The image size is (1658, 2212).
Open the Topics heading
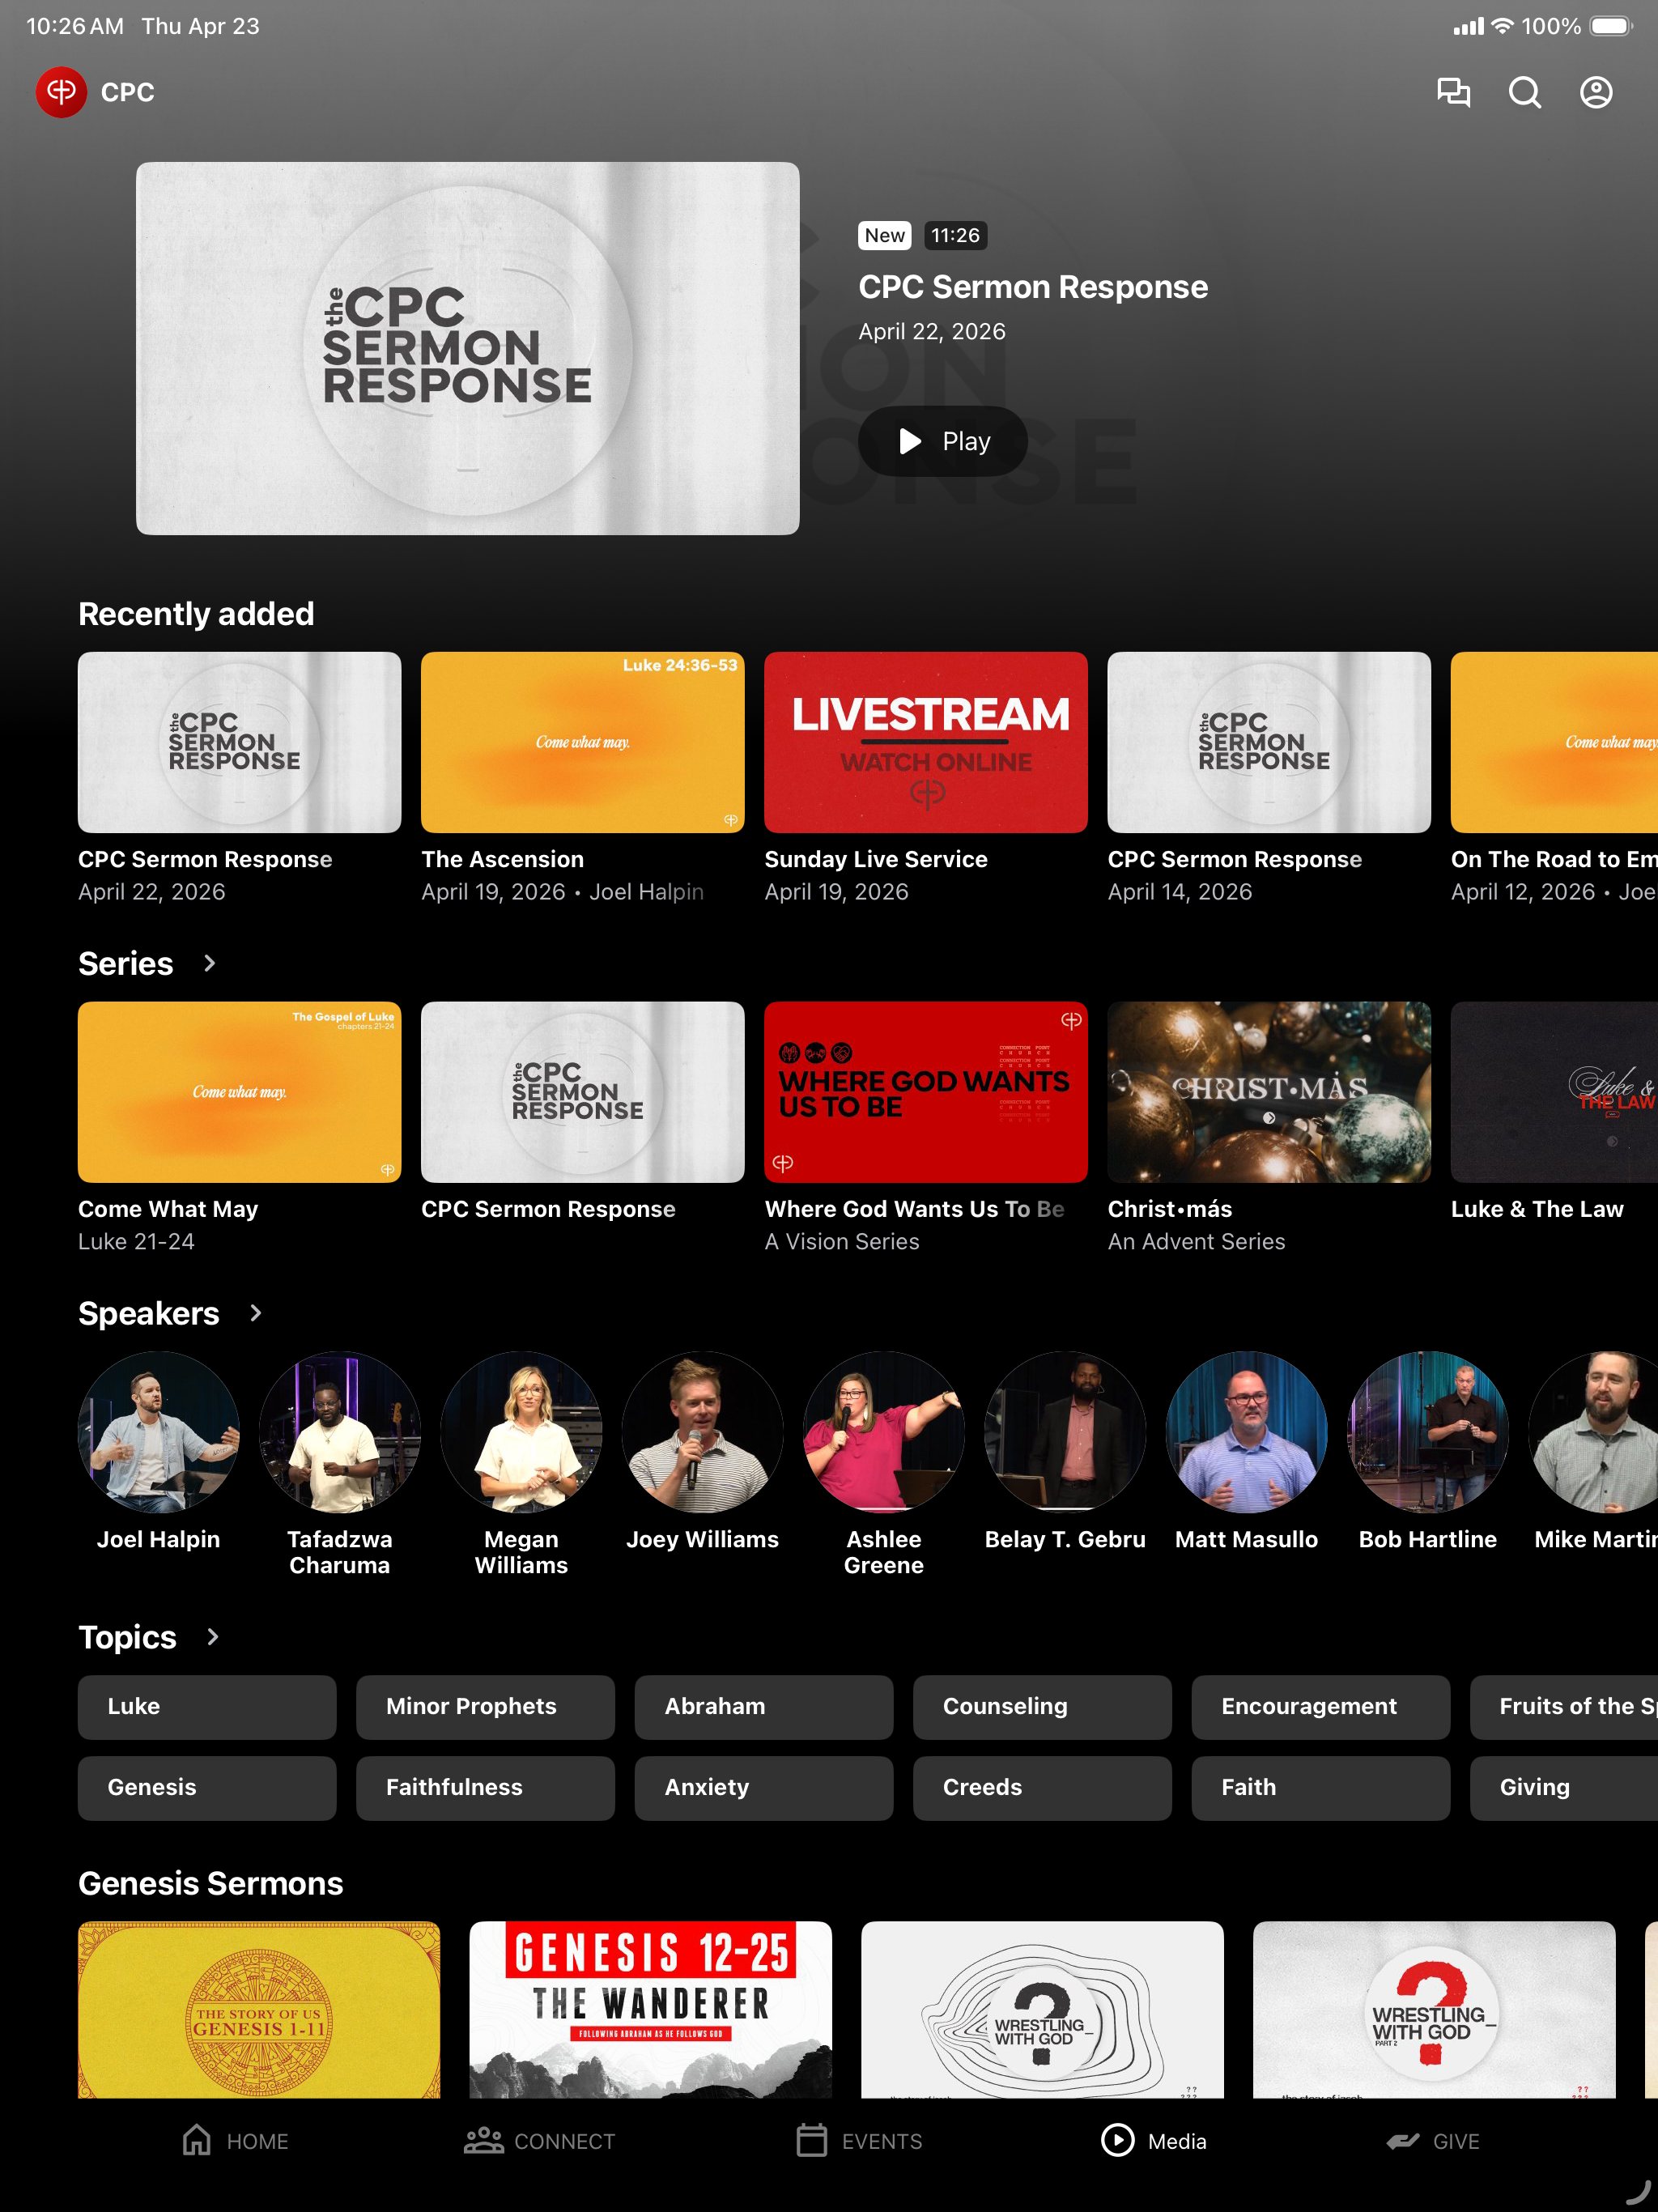click(x=127, y=1637)
